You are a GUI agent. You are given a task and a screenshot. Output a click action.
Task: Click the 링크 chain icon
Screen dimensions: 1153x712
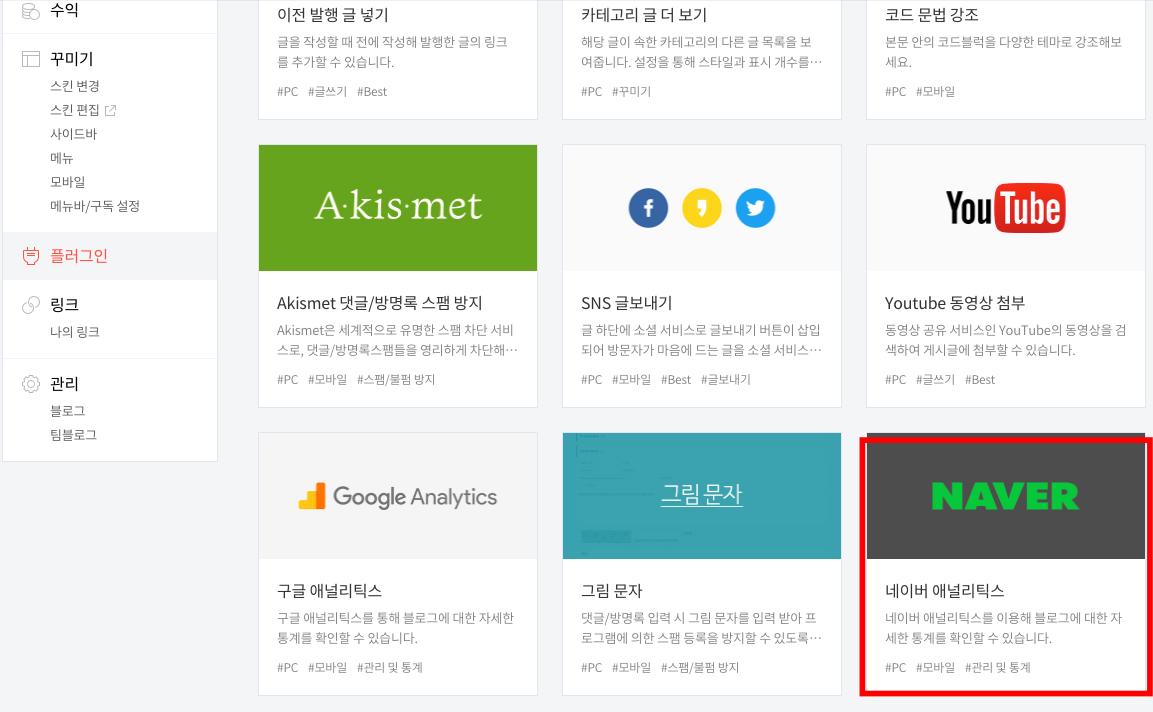click(x=31, y=305)
